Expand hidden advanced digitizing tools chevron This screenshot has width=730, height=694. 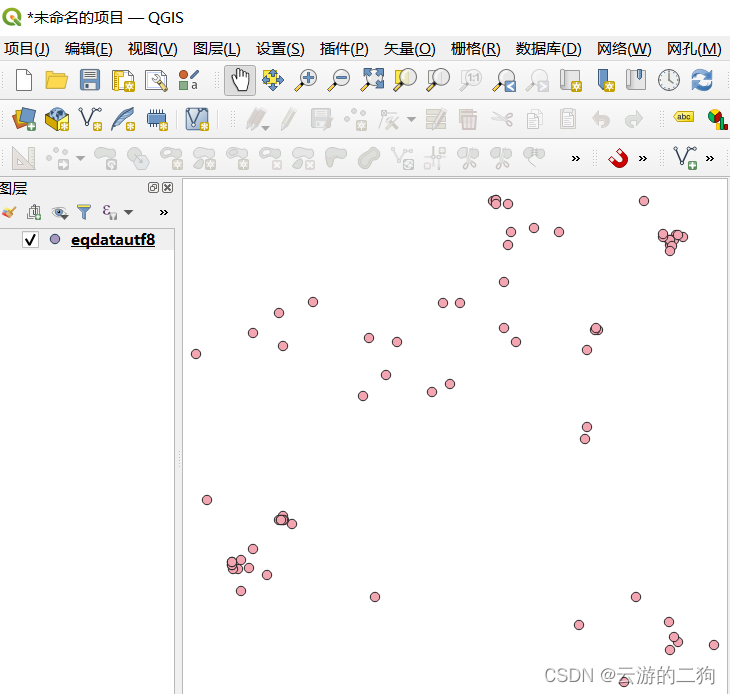[x=576, y=159]
